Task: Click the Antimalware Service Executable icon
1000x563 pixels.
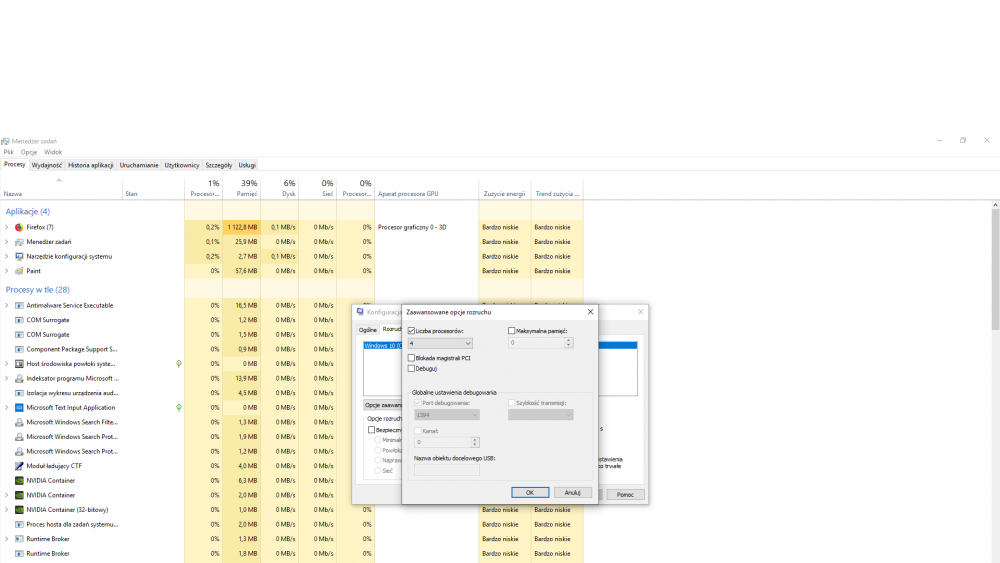Action: pyautogui.click(x=19, y=305)
